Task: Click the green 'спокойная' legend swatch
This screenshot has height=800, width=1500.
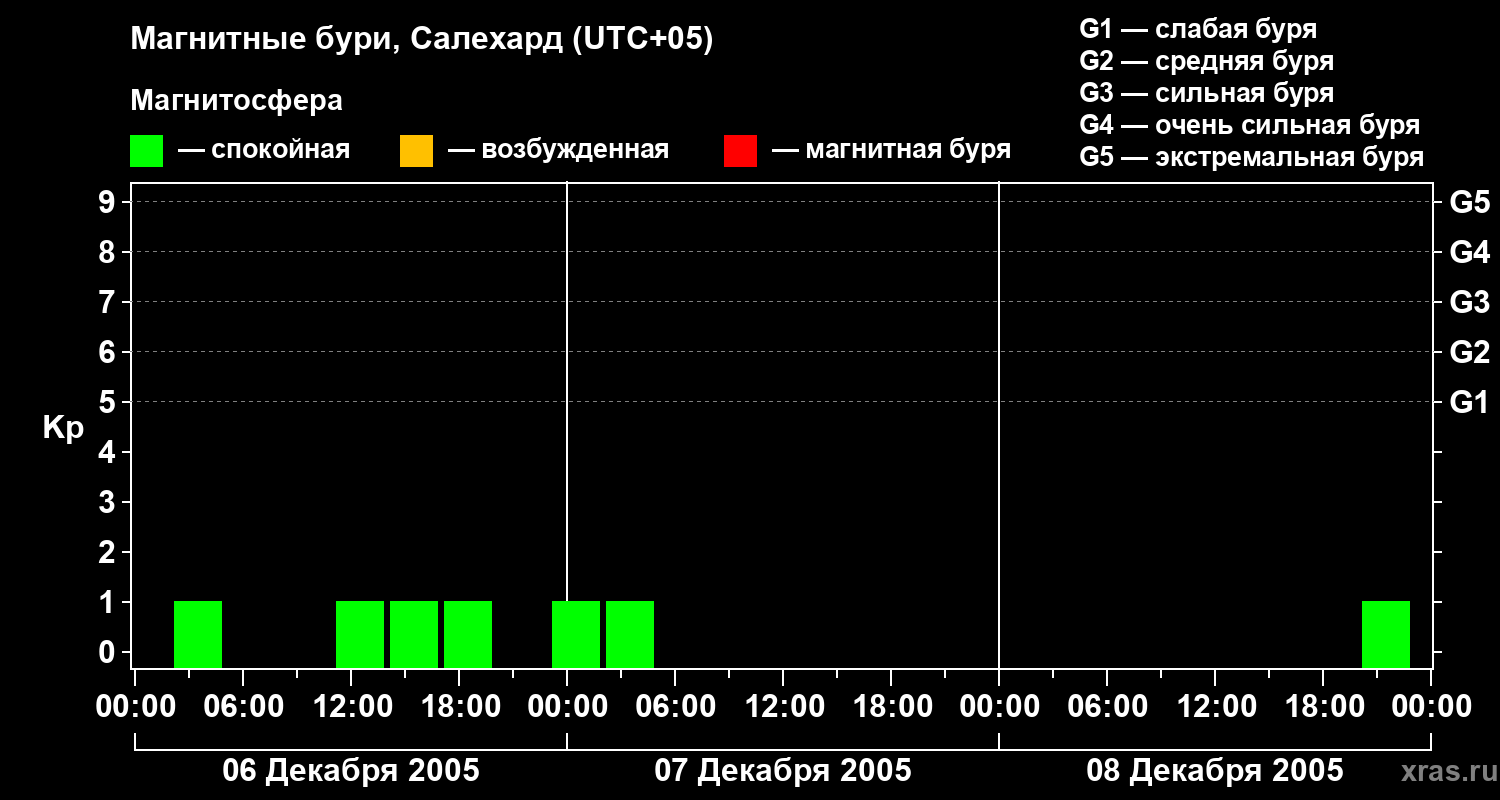Action: [146, 151]
